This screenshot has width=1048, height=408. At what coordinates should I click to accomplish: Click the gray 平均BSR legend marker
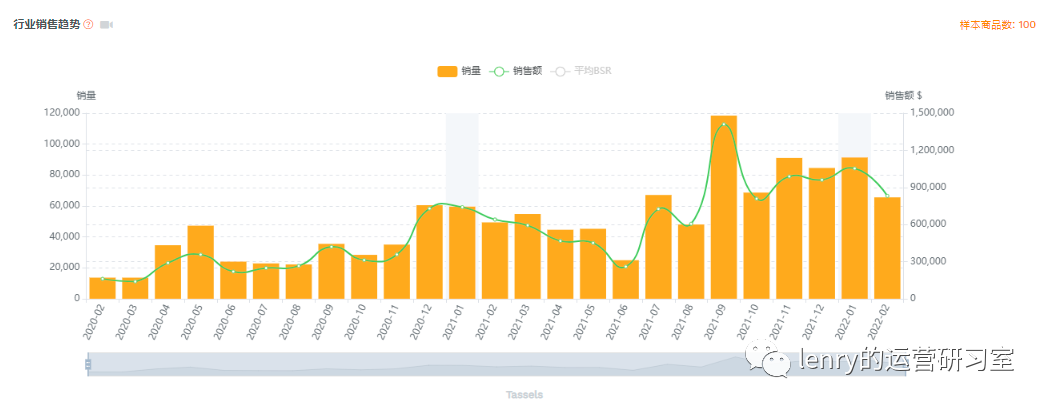pos(560,71)
